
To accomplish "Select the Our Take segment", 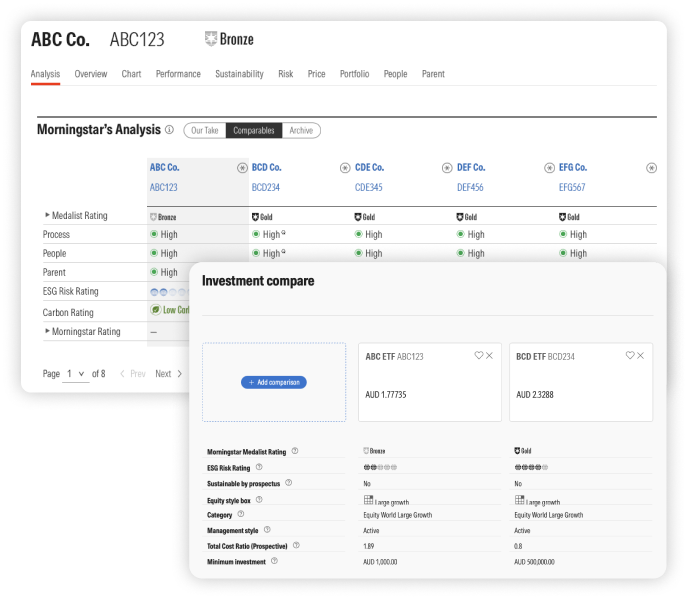I will [205, 130].
